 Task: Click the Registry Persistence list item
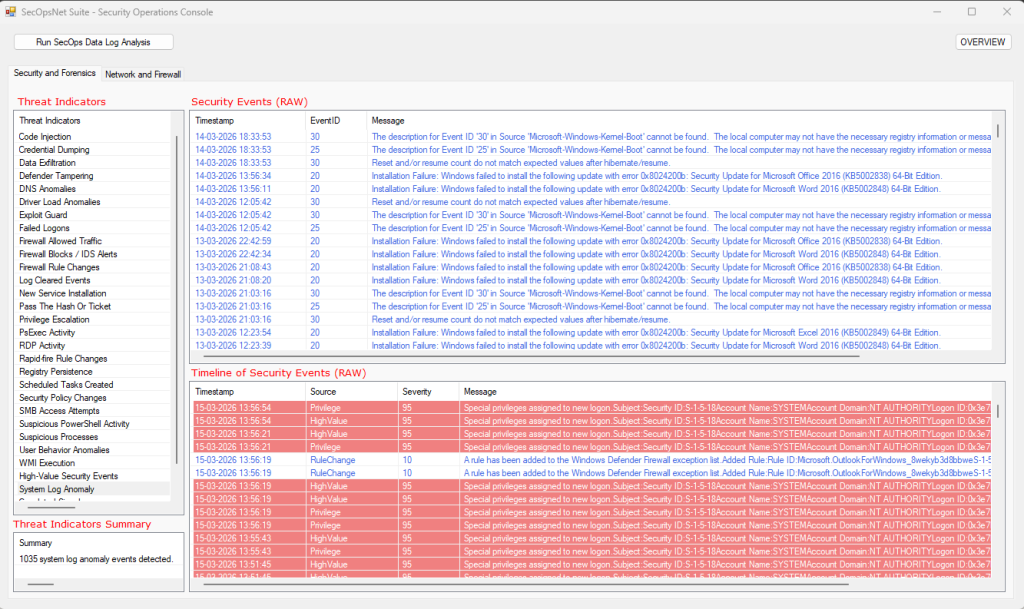[55, 372]
